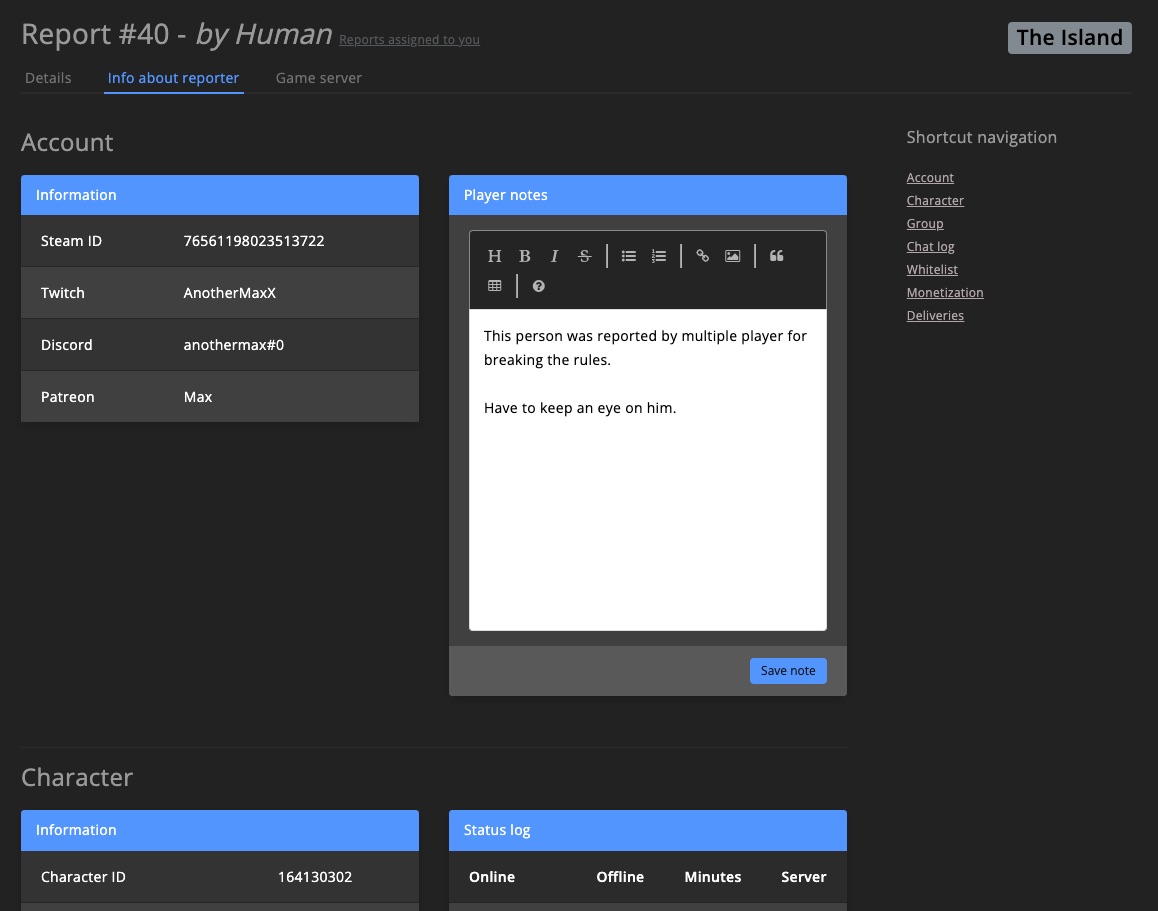This screenshot has height=911, width=1158.
Task: Open Reports assigned to you
Action: (409, 39)
